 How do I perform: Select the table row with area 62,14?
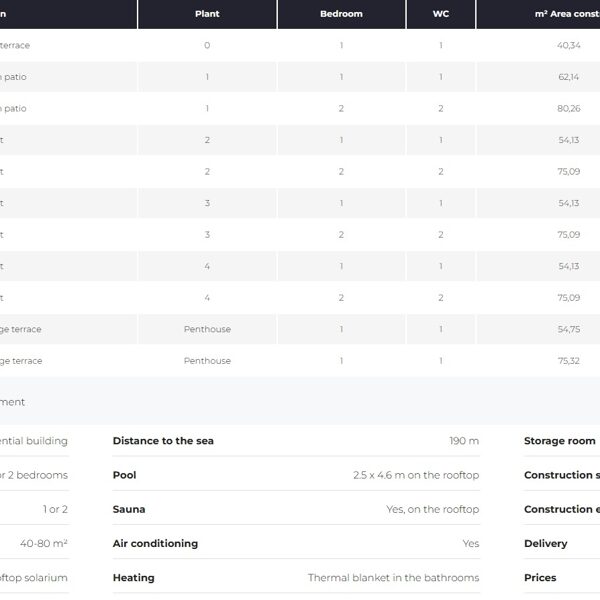click(567, 77)
